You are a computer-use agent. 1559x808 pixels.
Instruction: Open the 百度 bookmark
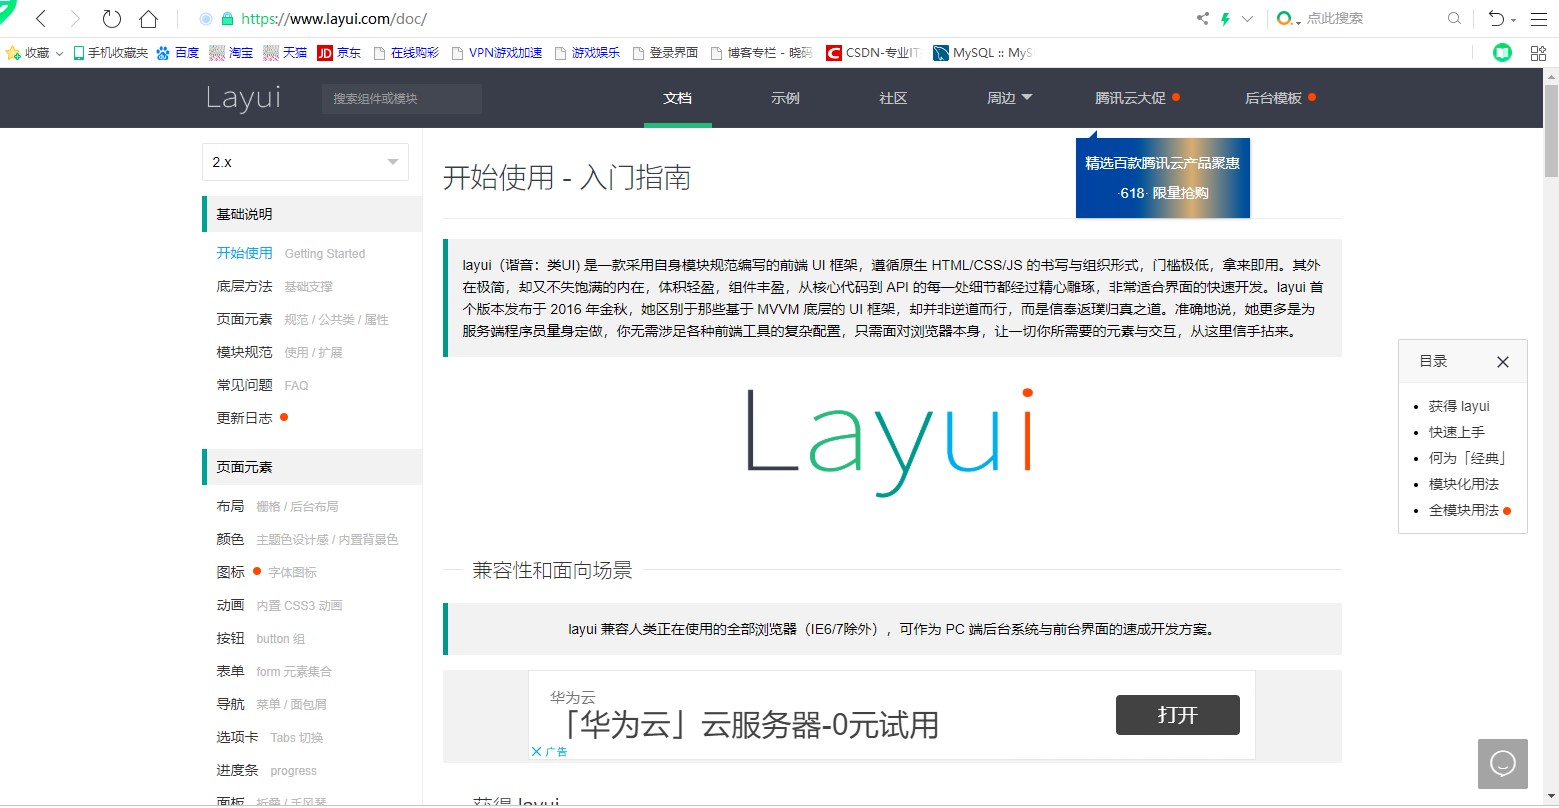coord(177,52)
